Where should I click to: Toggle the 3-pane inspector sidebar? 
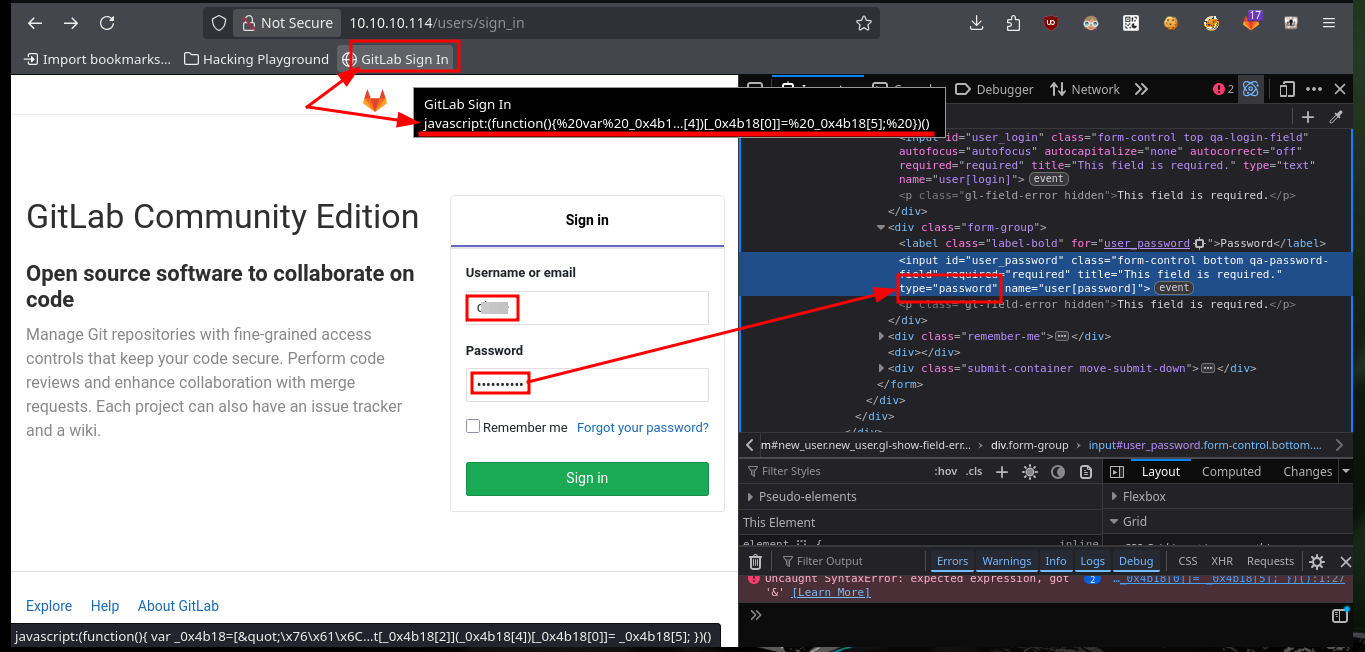(x=1117, y=472)
